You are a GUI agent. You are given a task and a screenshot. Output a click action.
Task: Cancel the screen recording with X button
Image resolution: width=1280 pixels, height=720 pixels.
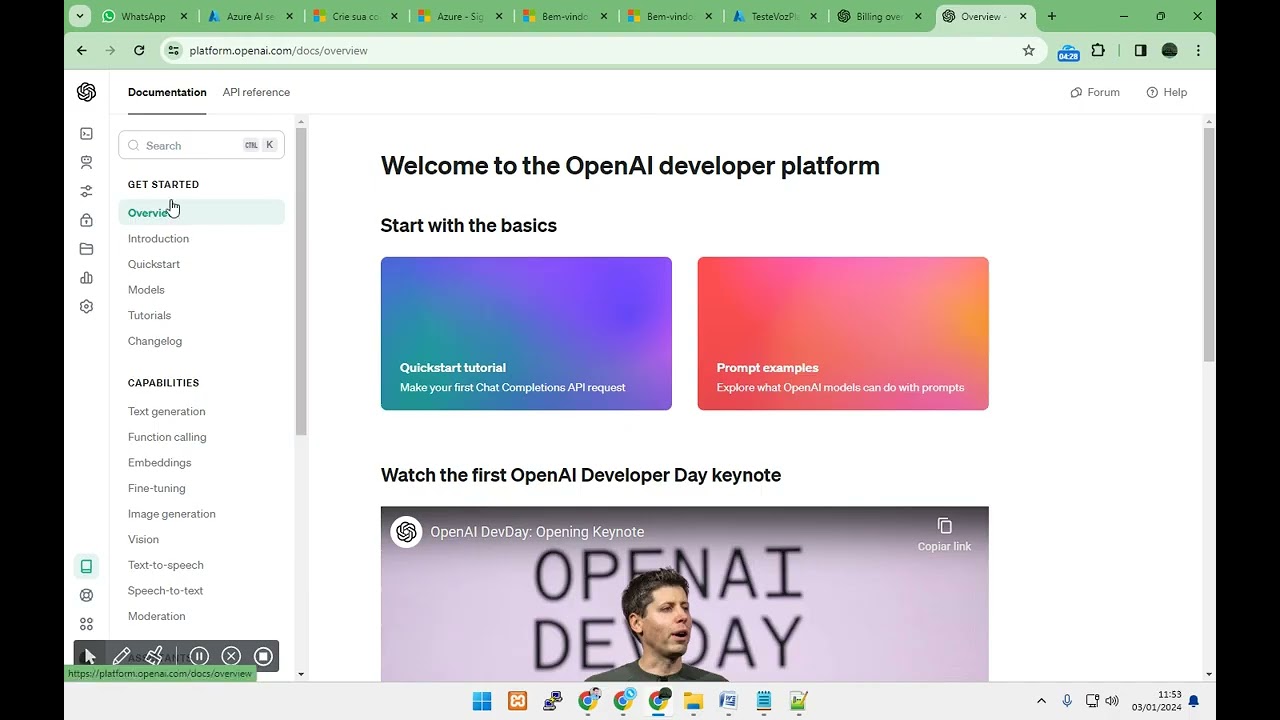coord(231,656)
